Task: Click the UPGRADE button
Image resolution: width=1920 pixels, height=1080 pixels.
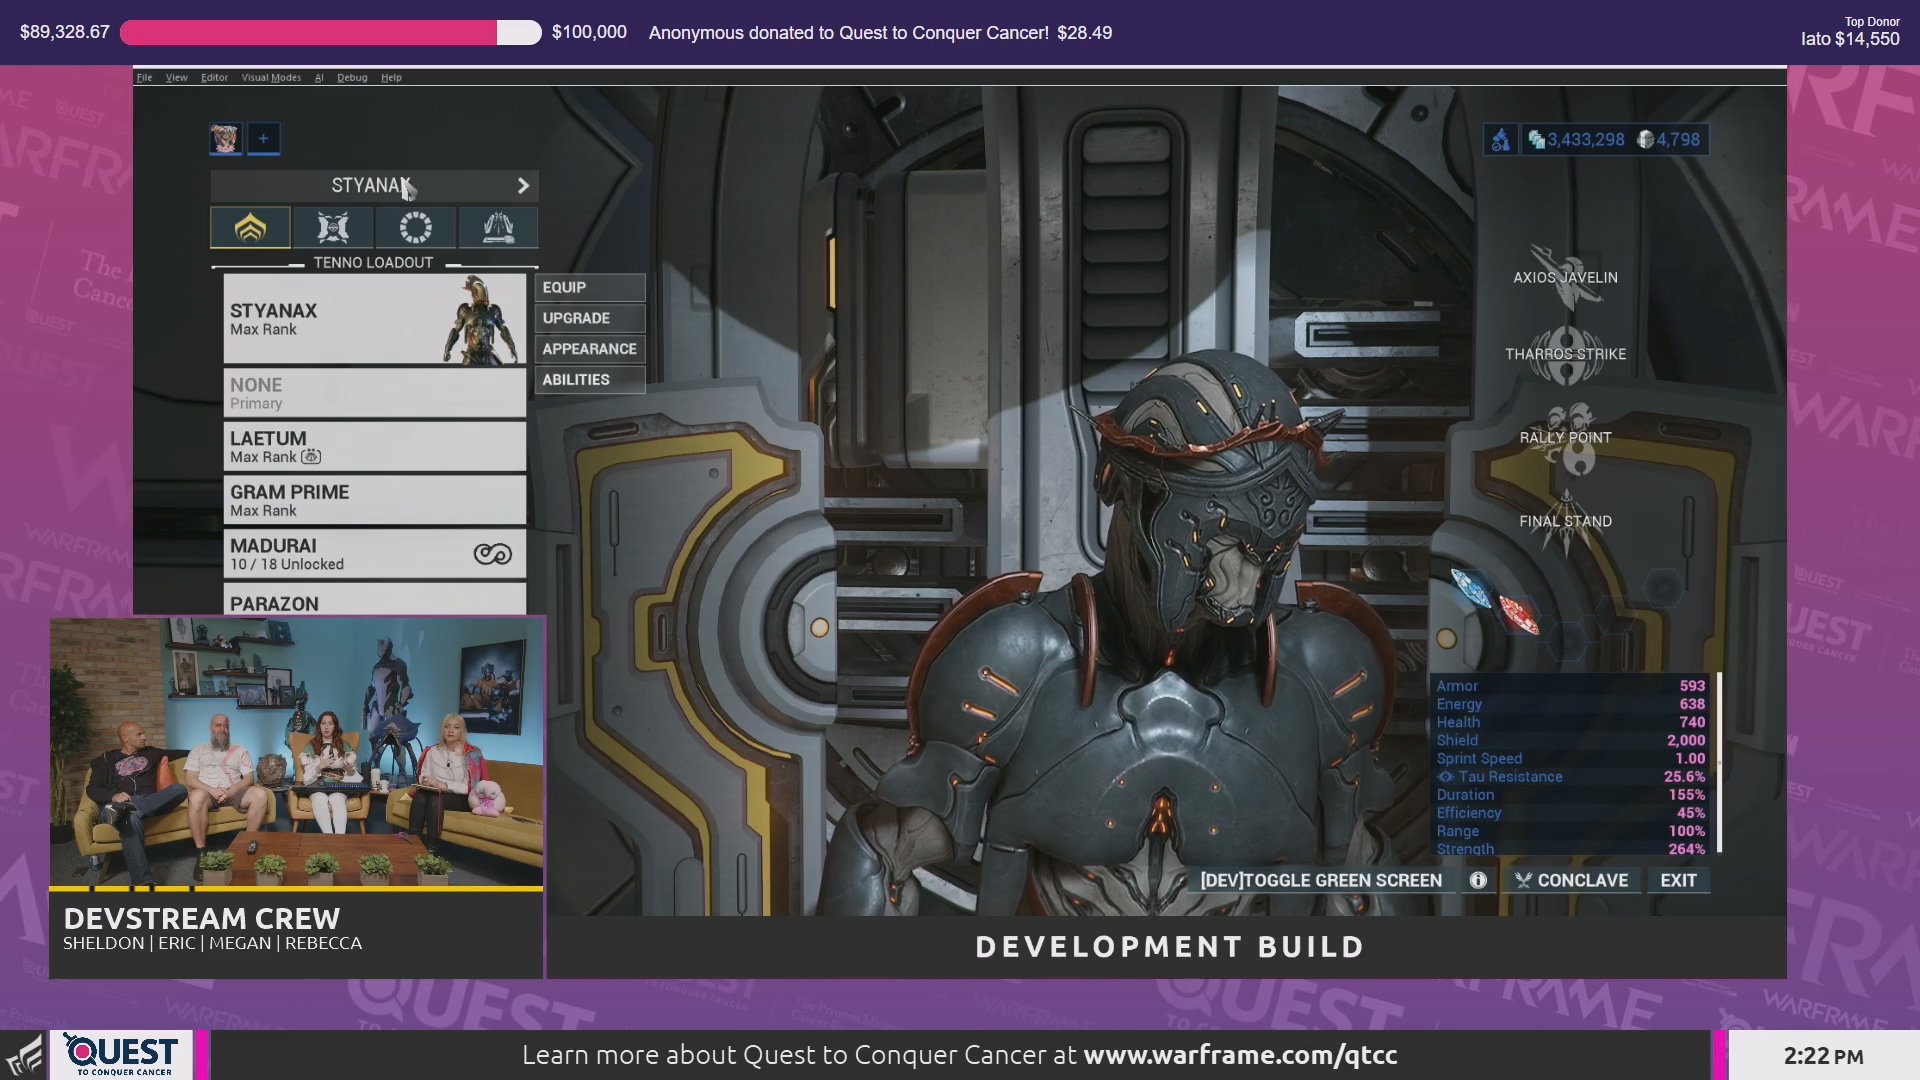Action: tap(590, 318)
